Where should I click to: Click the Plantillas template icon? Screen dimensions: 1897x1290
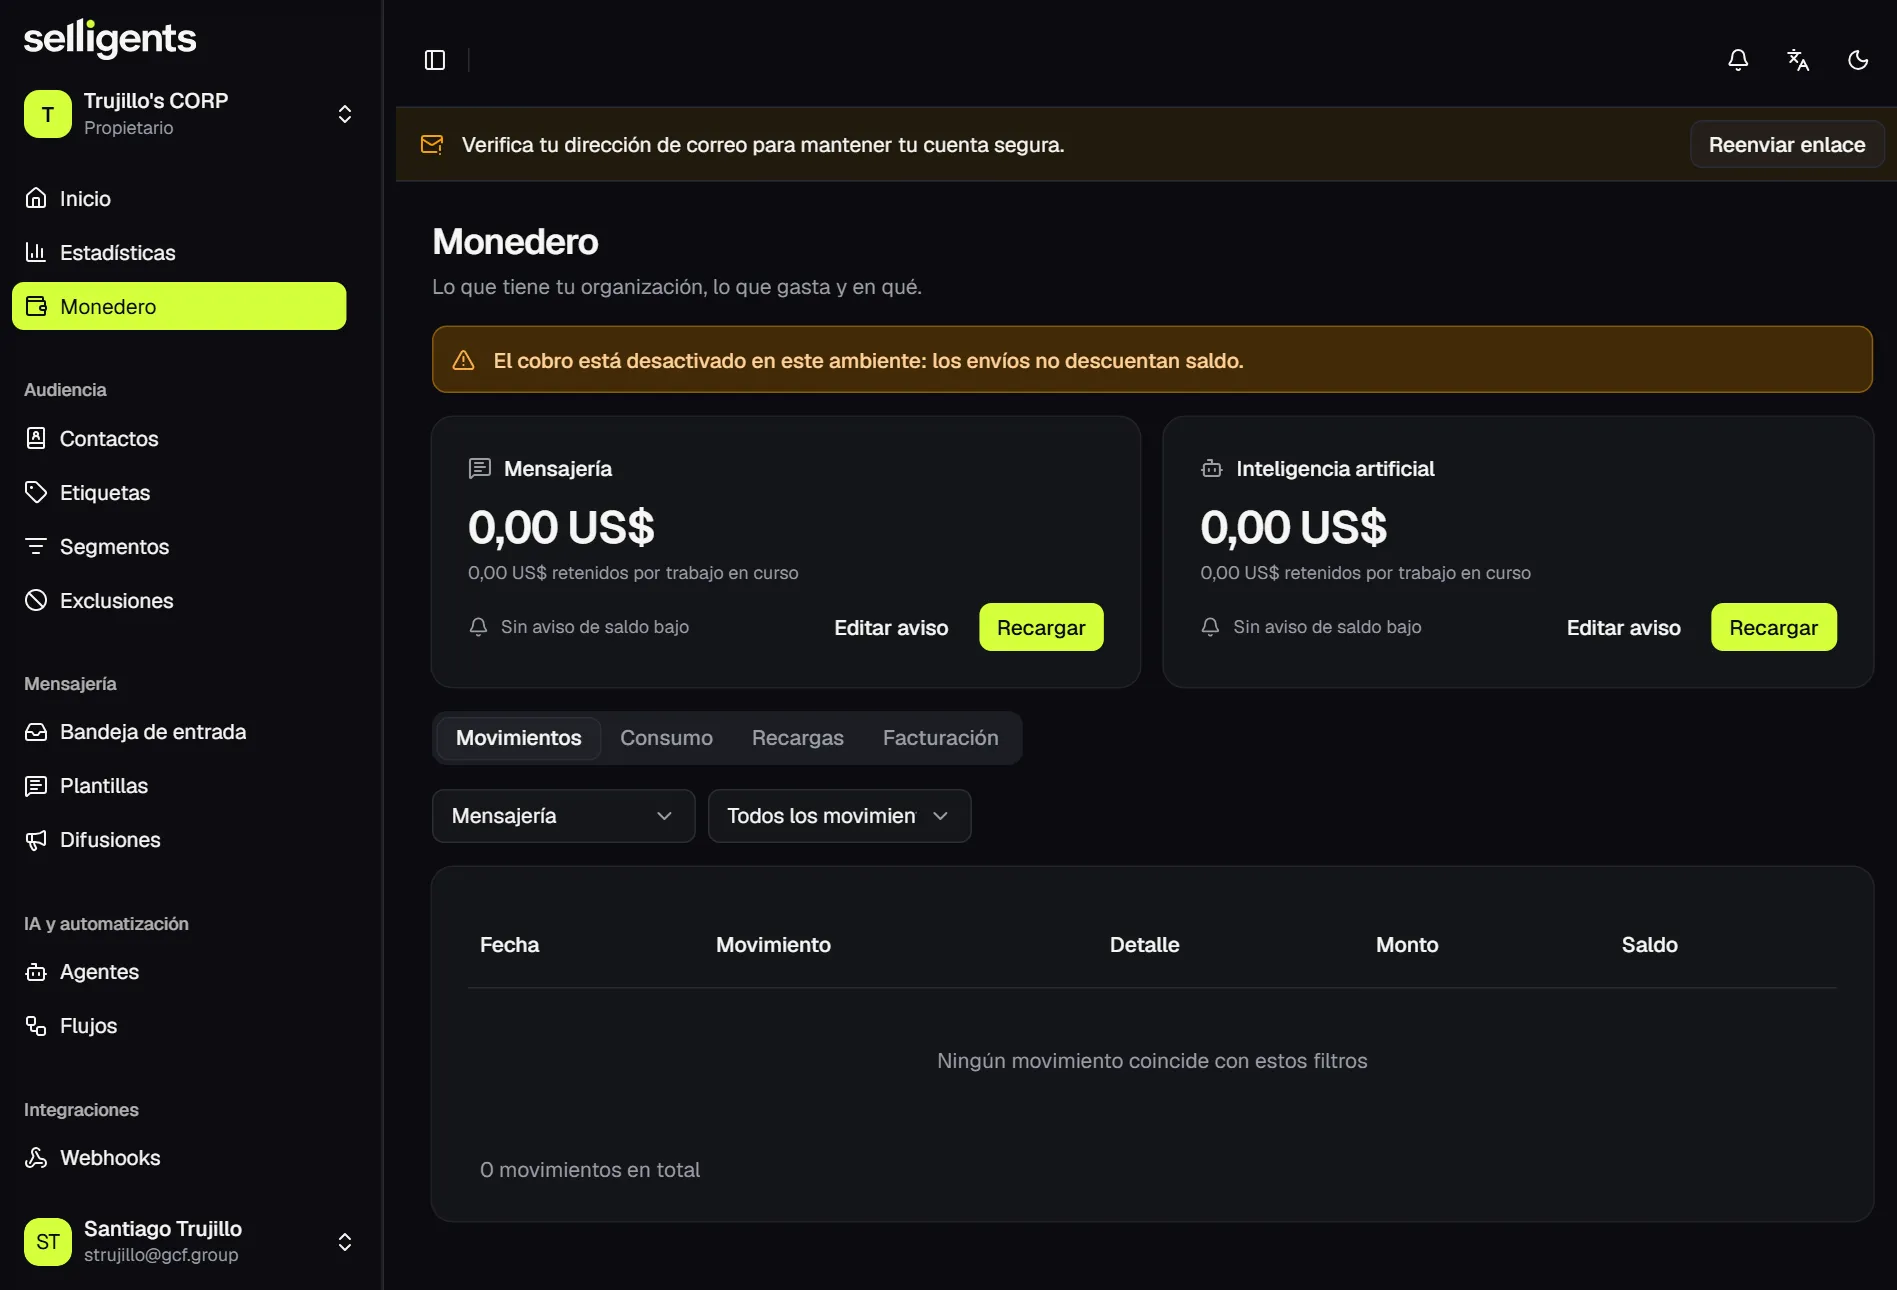tap(36, 786)
